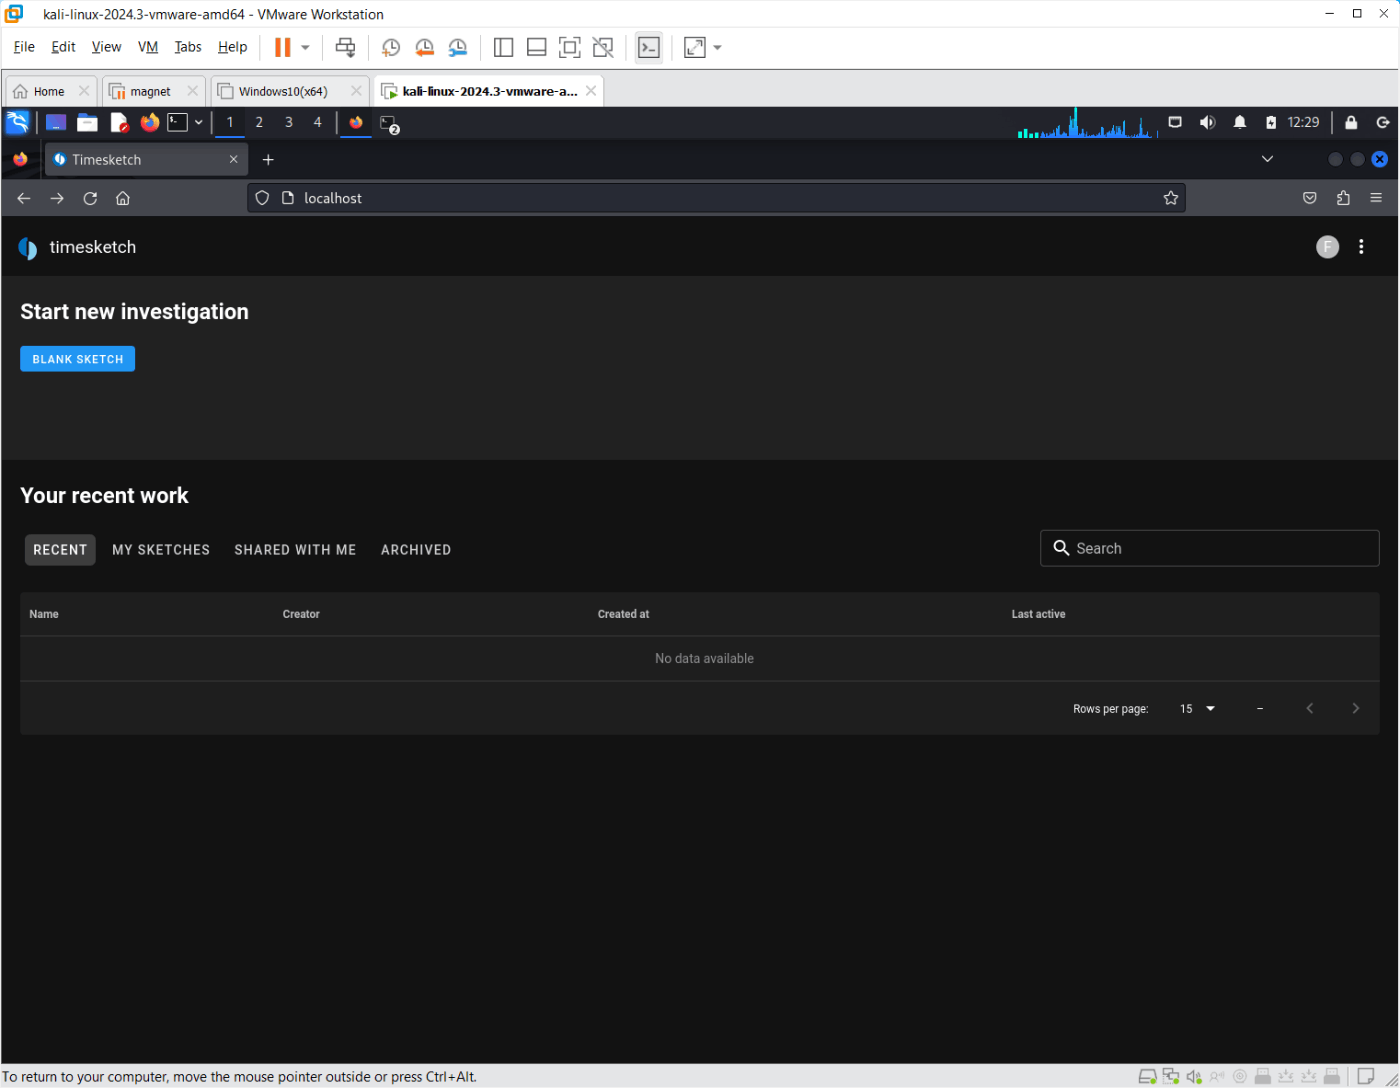Image resolution: width=1400 pixels, height=1088 pixels.
Task: Expand Firefox list all tabs chevron
Action: (1267, 159)
